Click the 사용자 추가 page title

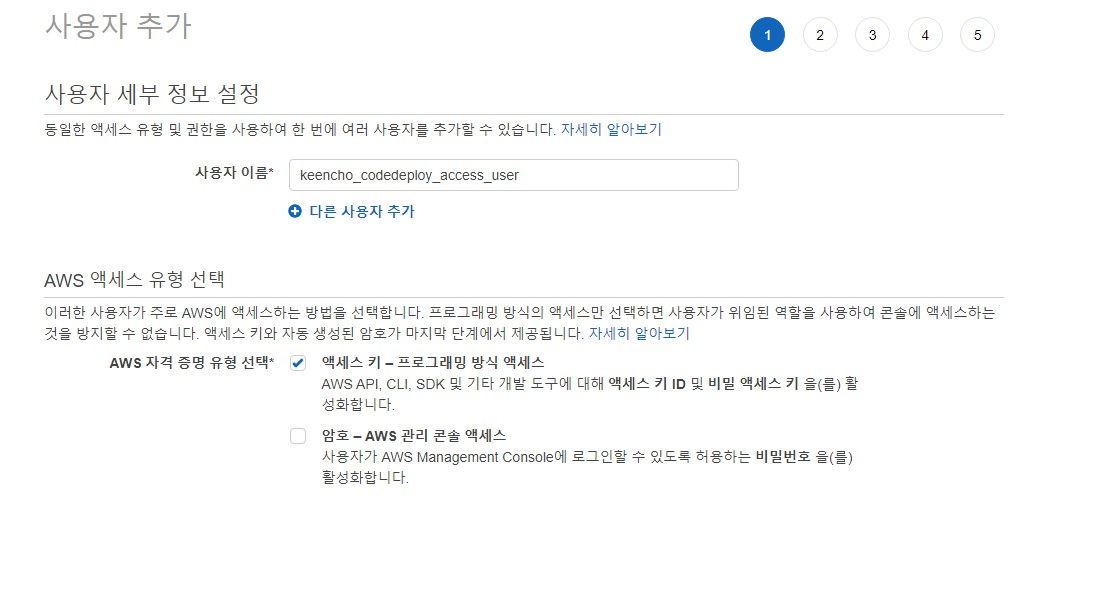click(x=118, y=26)
